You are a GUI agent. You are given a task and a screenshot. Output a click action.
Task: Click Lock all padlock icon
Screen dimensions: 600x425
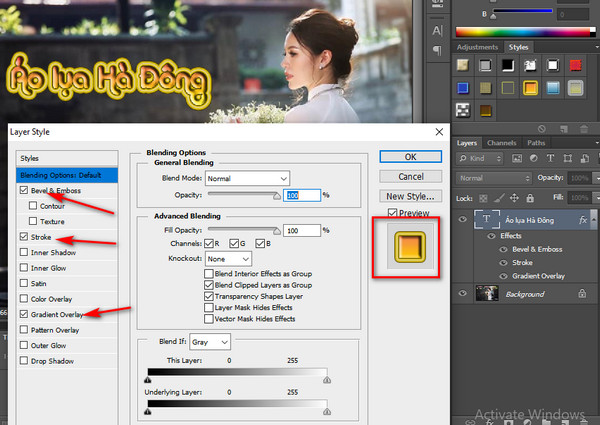coord(530,198)
